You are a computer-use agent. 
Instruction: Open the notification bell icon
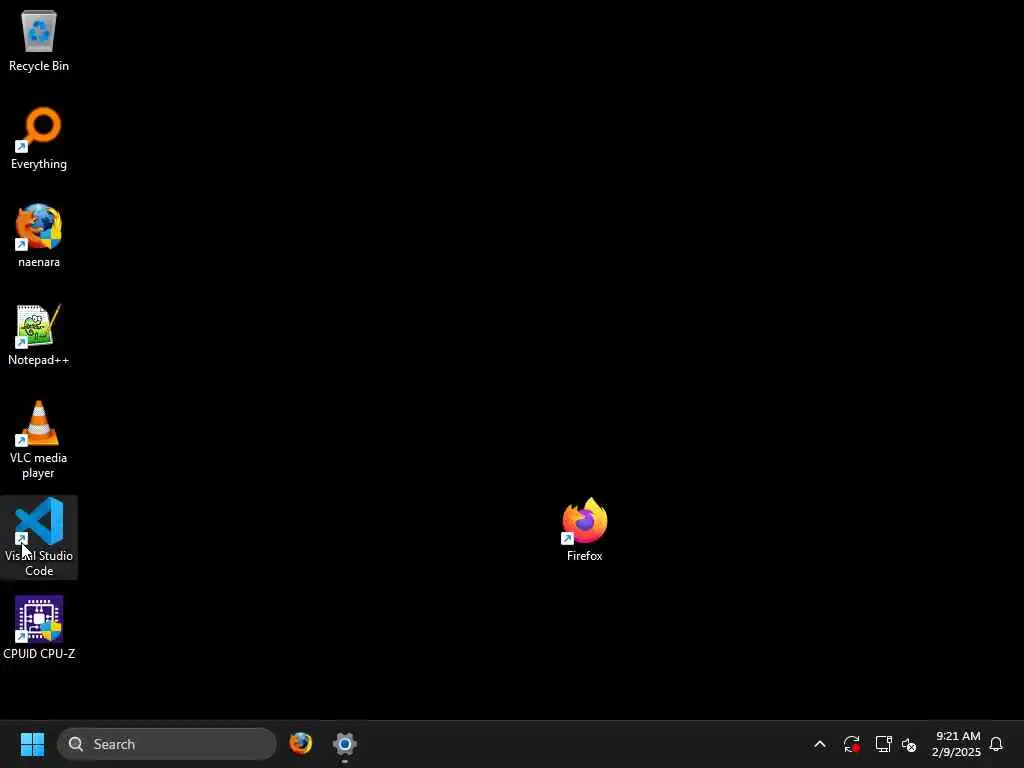point(996,744)
